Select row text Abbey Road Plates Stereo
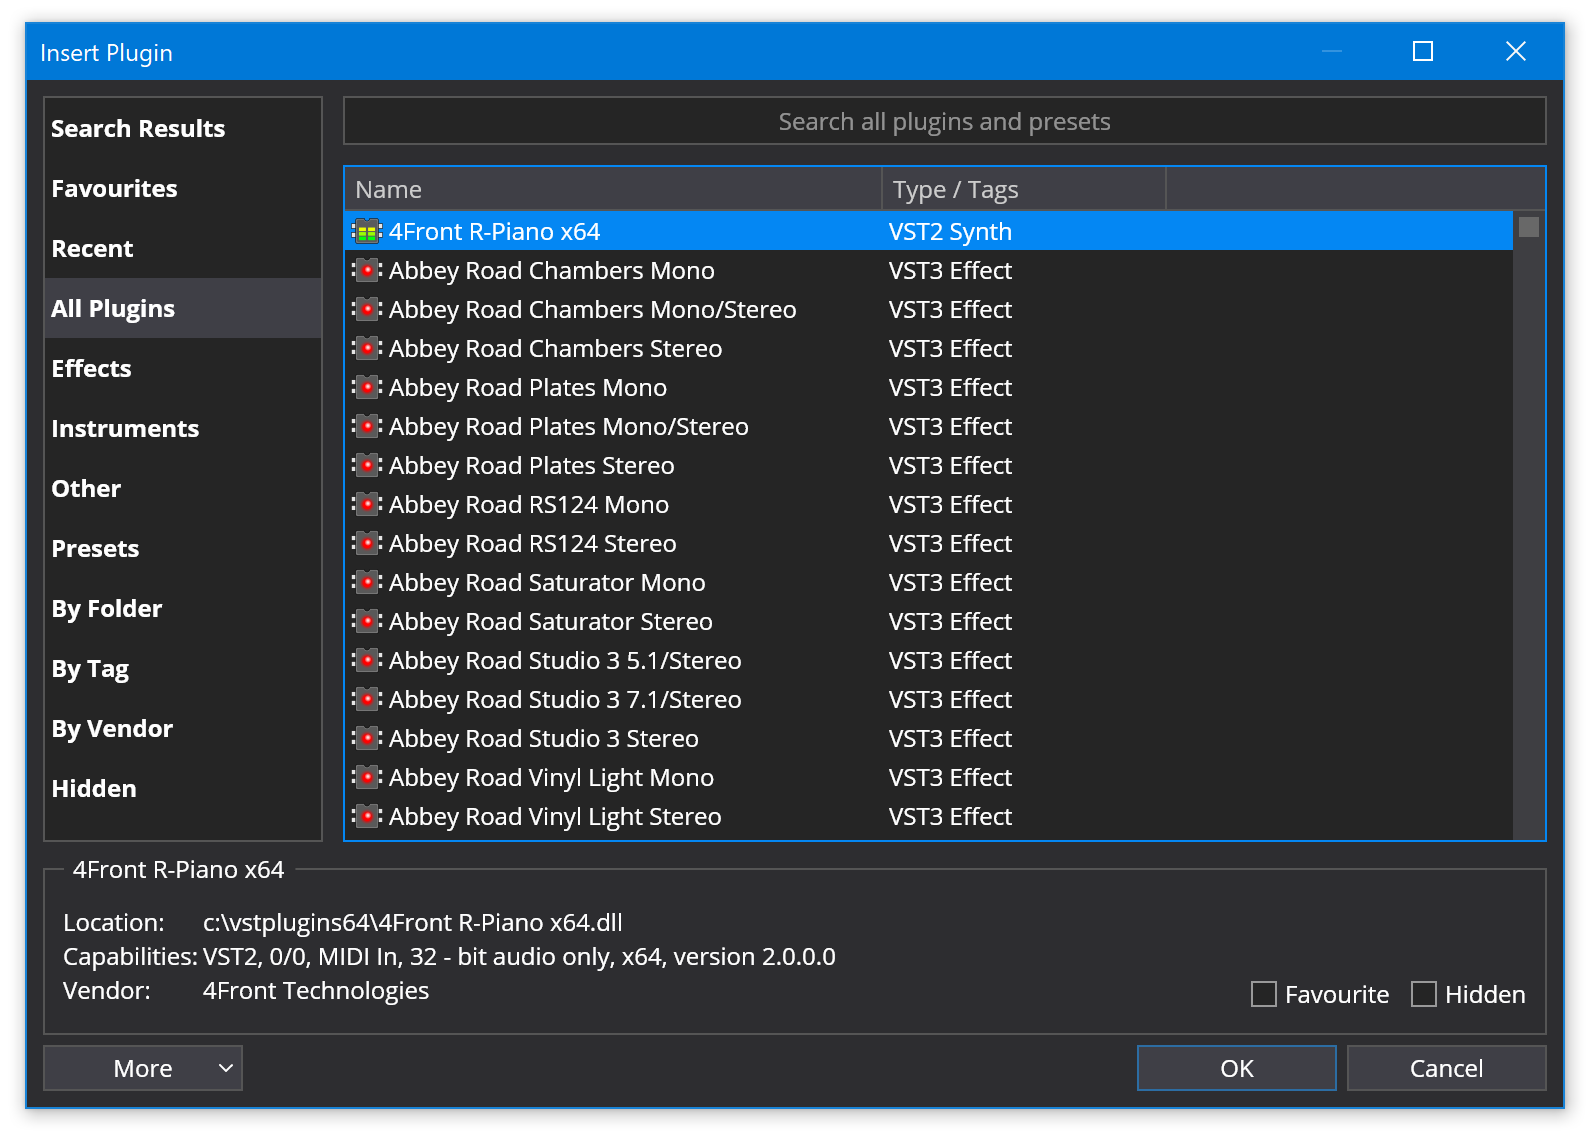The height and width of the screenshot is (1134, 1588). [x=532, y=466]
